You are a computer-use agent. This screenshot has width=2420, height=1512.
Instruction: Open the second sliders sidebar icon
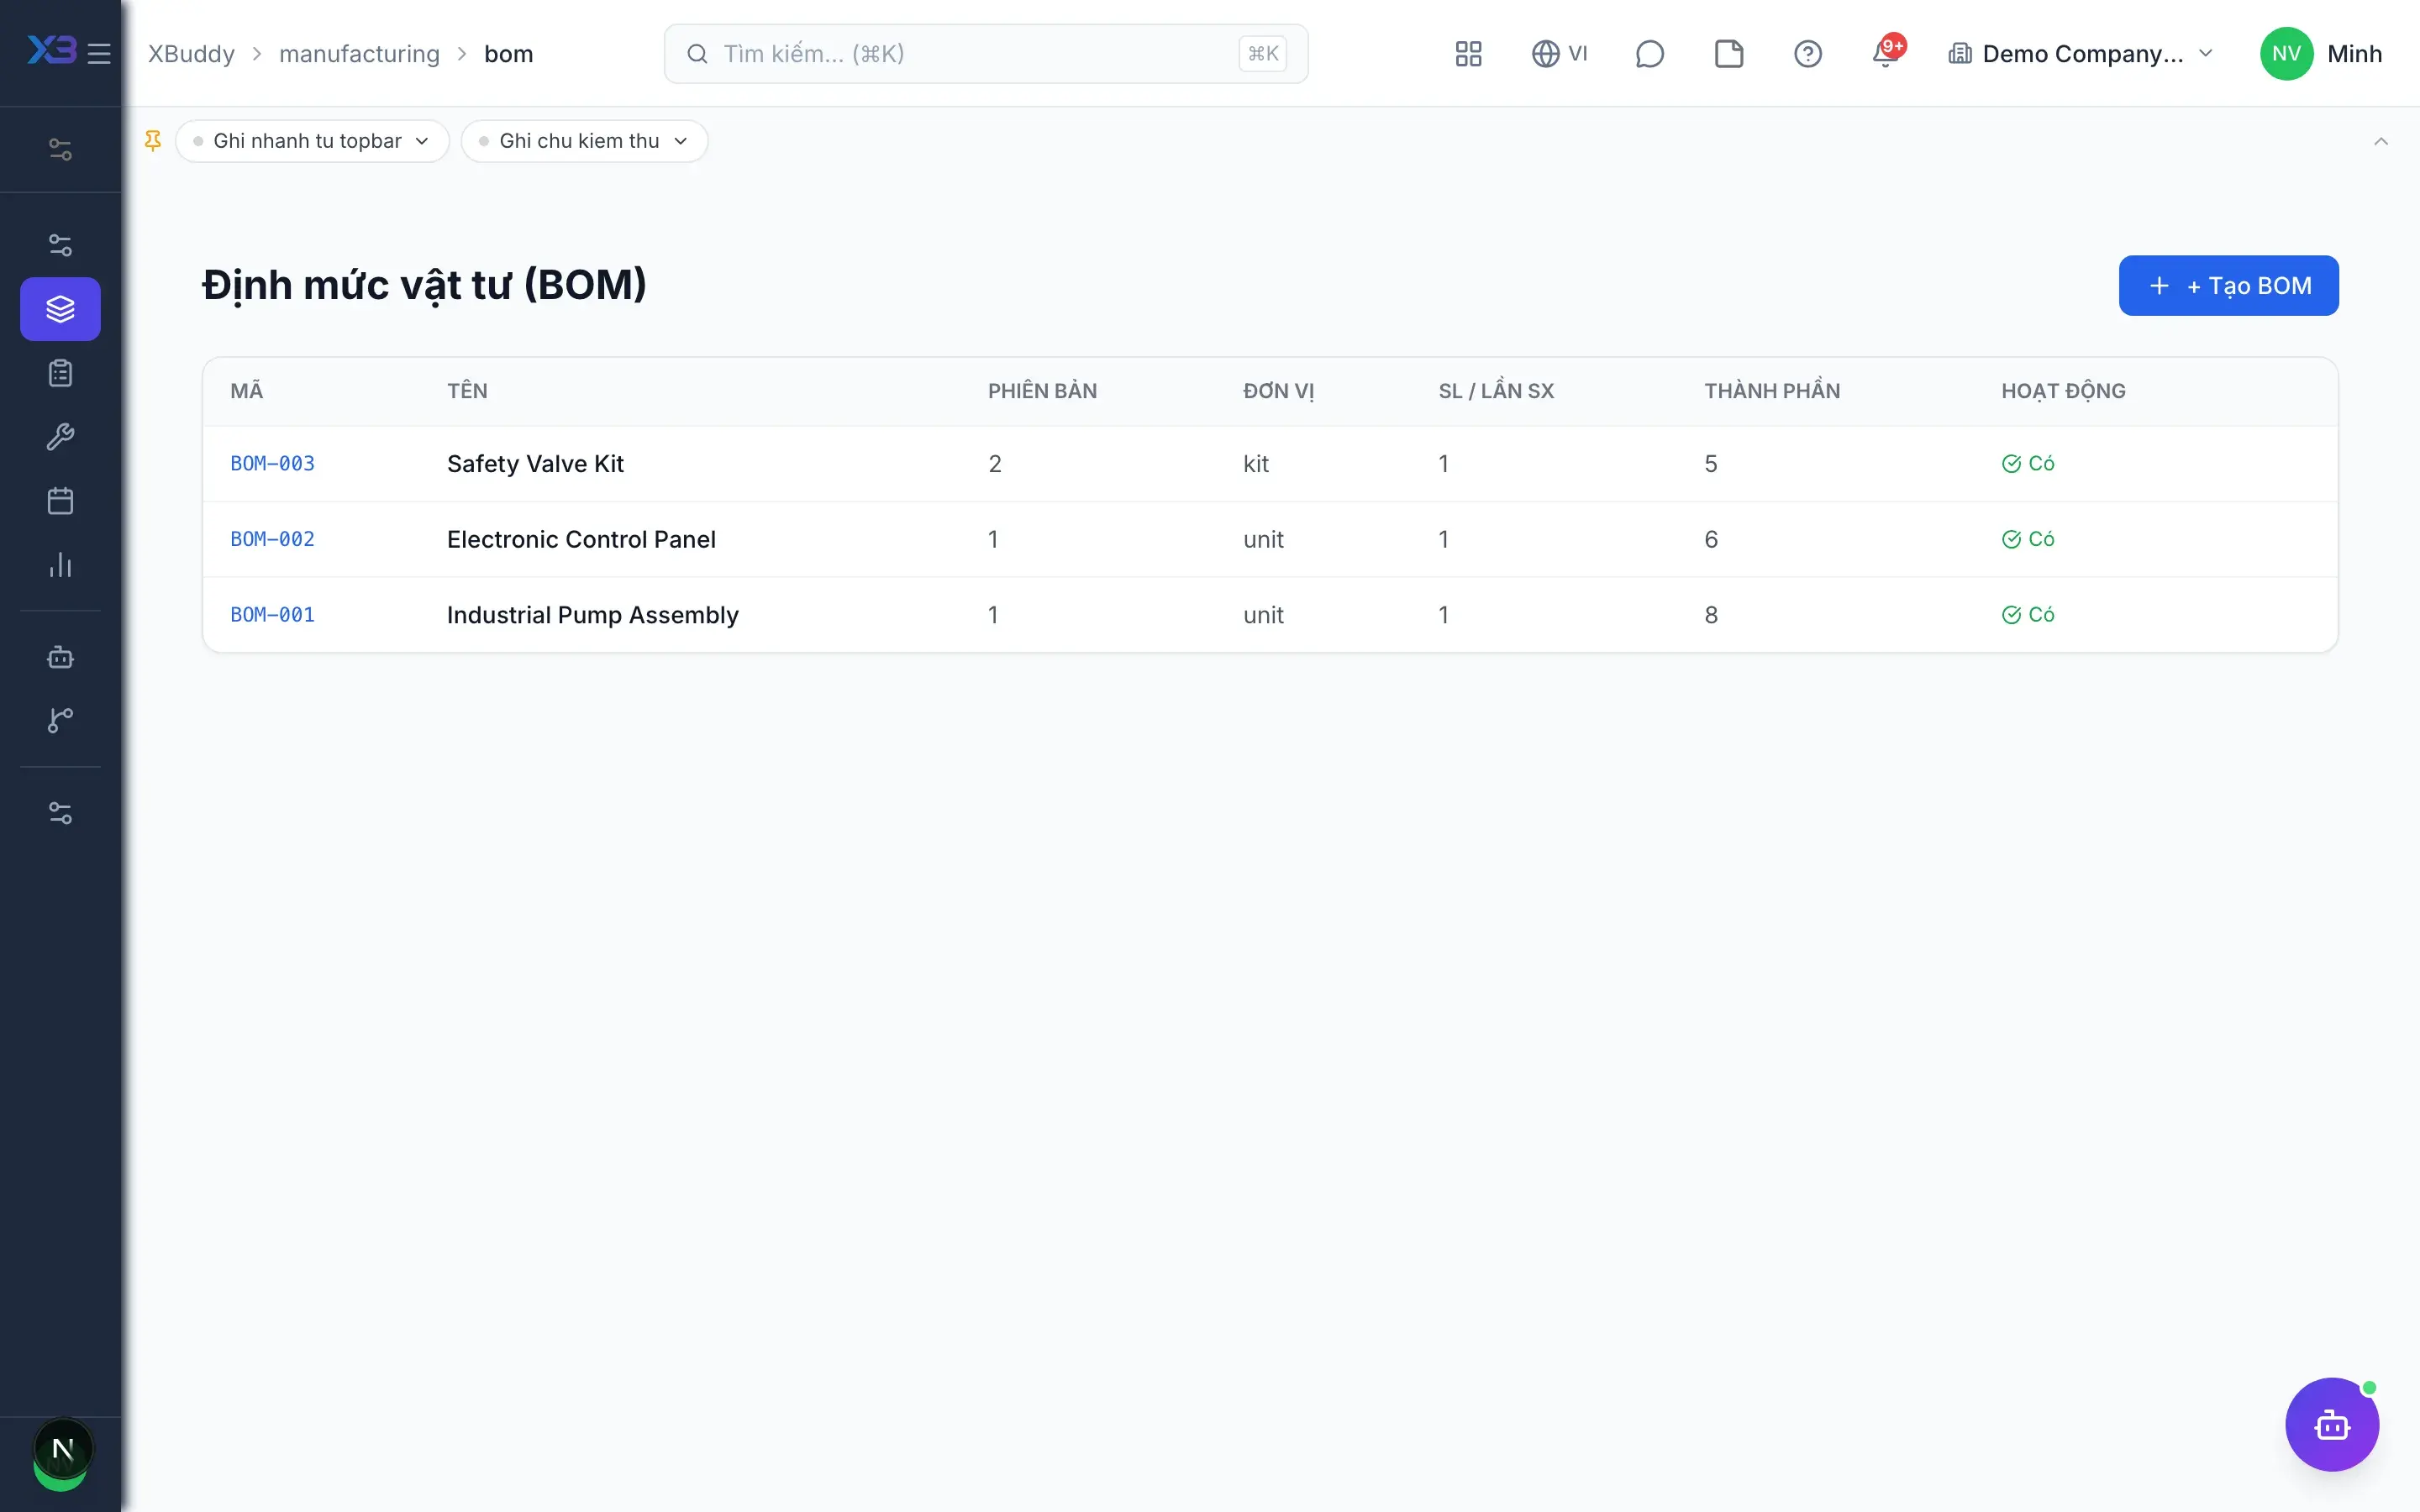(60, 245)
